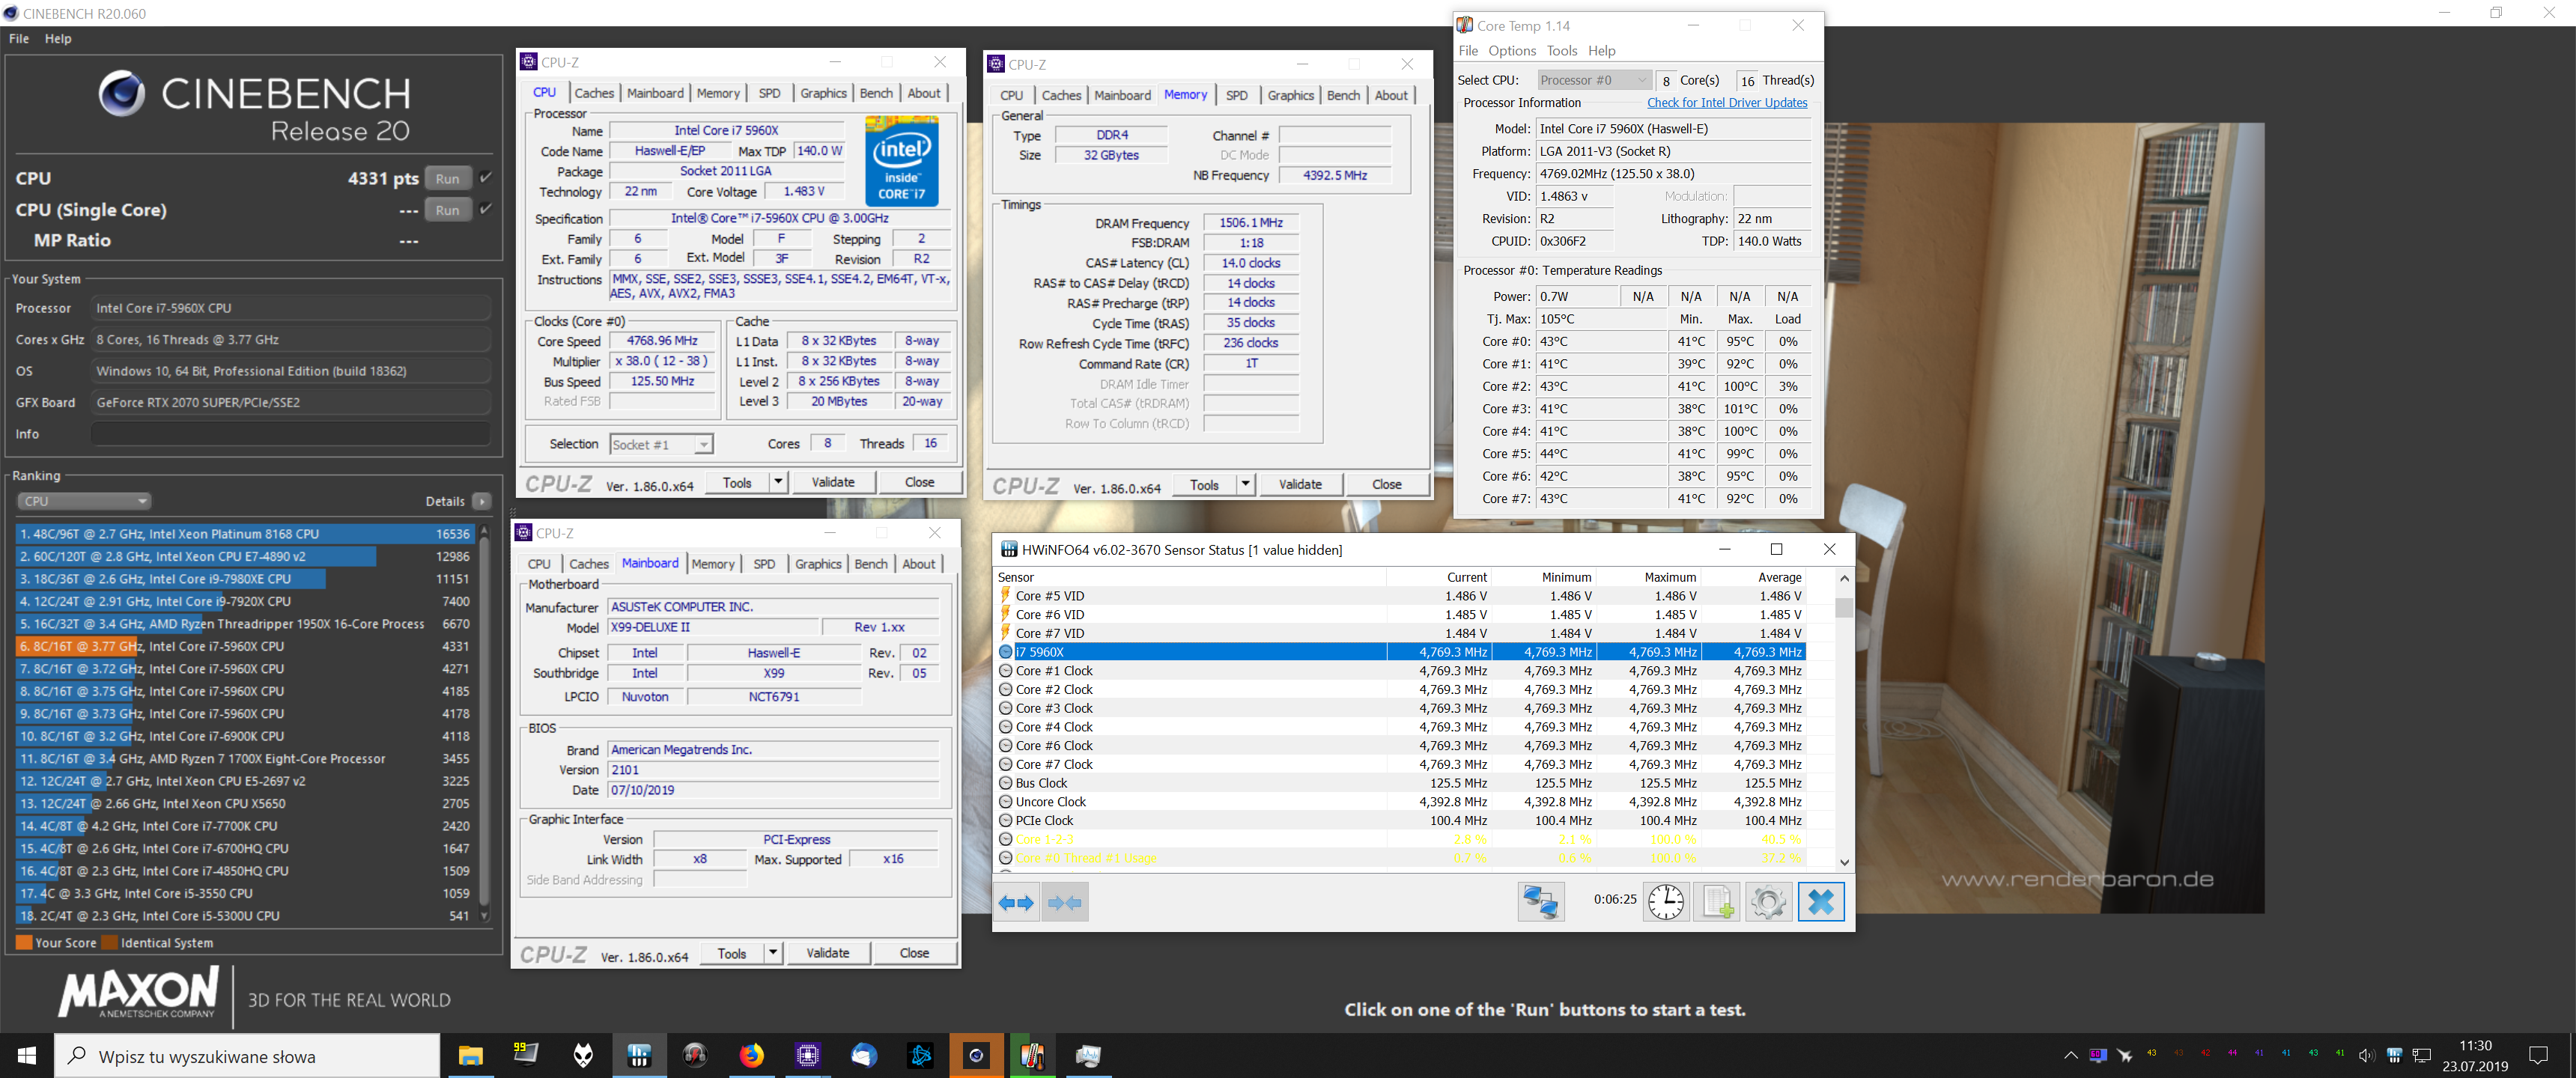Reset HWiNFO timer with clock icon
This screenshot has width=2576, height=1078.
[x=1666, y=902]
